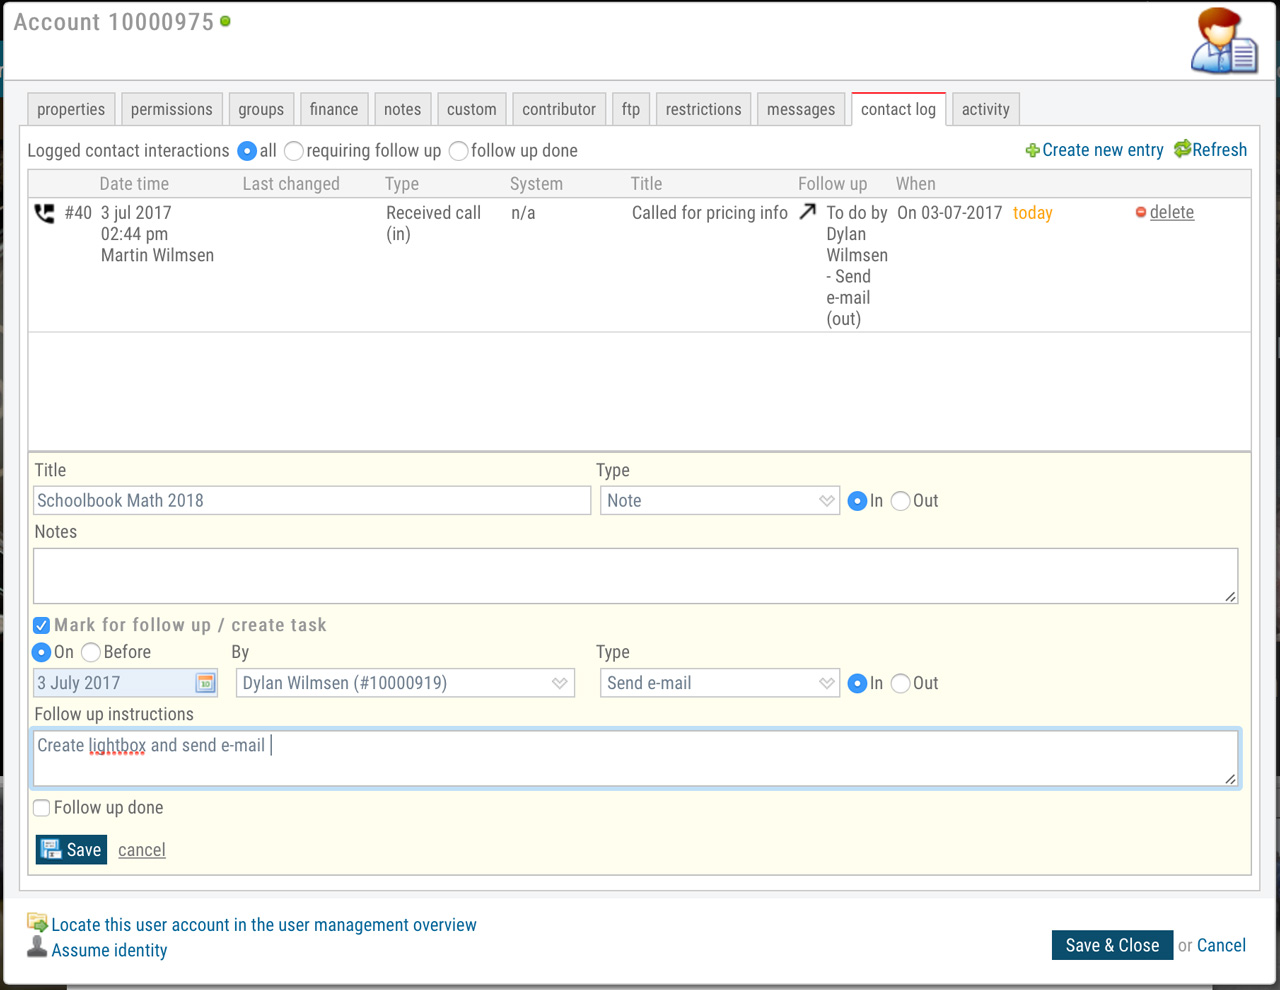
Task: Uncheck Mark for follow up checkbox
Action: pos(42,625)
